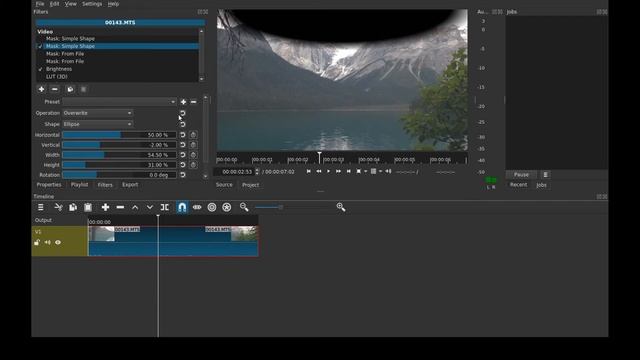
Task: Open the View menu
Action: click(71, 4)
